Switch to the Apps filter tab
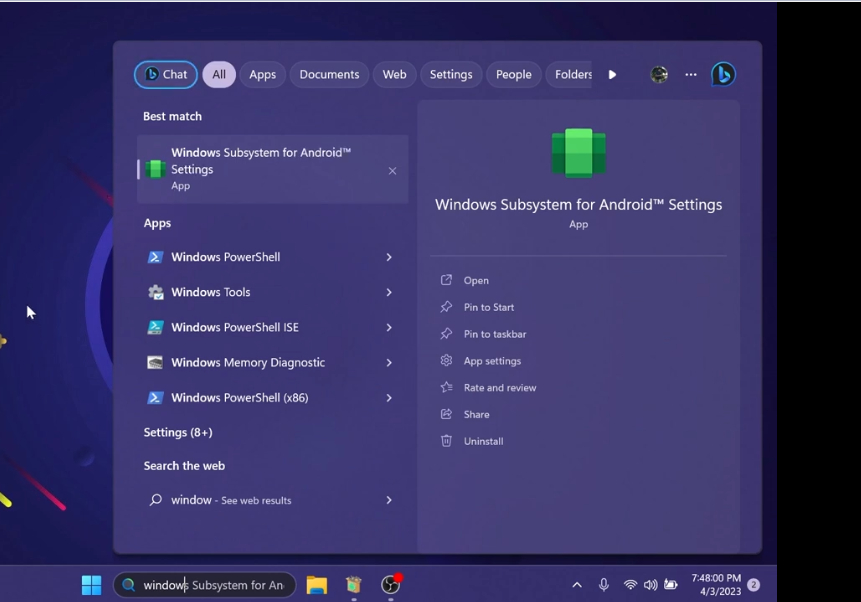 click(262, 74)
